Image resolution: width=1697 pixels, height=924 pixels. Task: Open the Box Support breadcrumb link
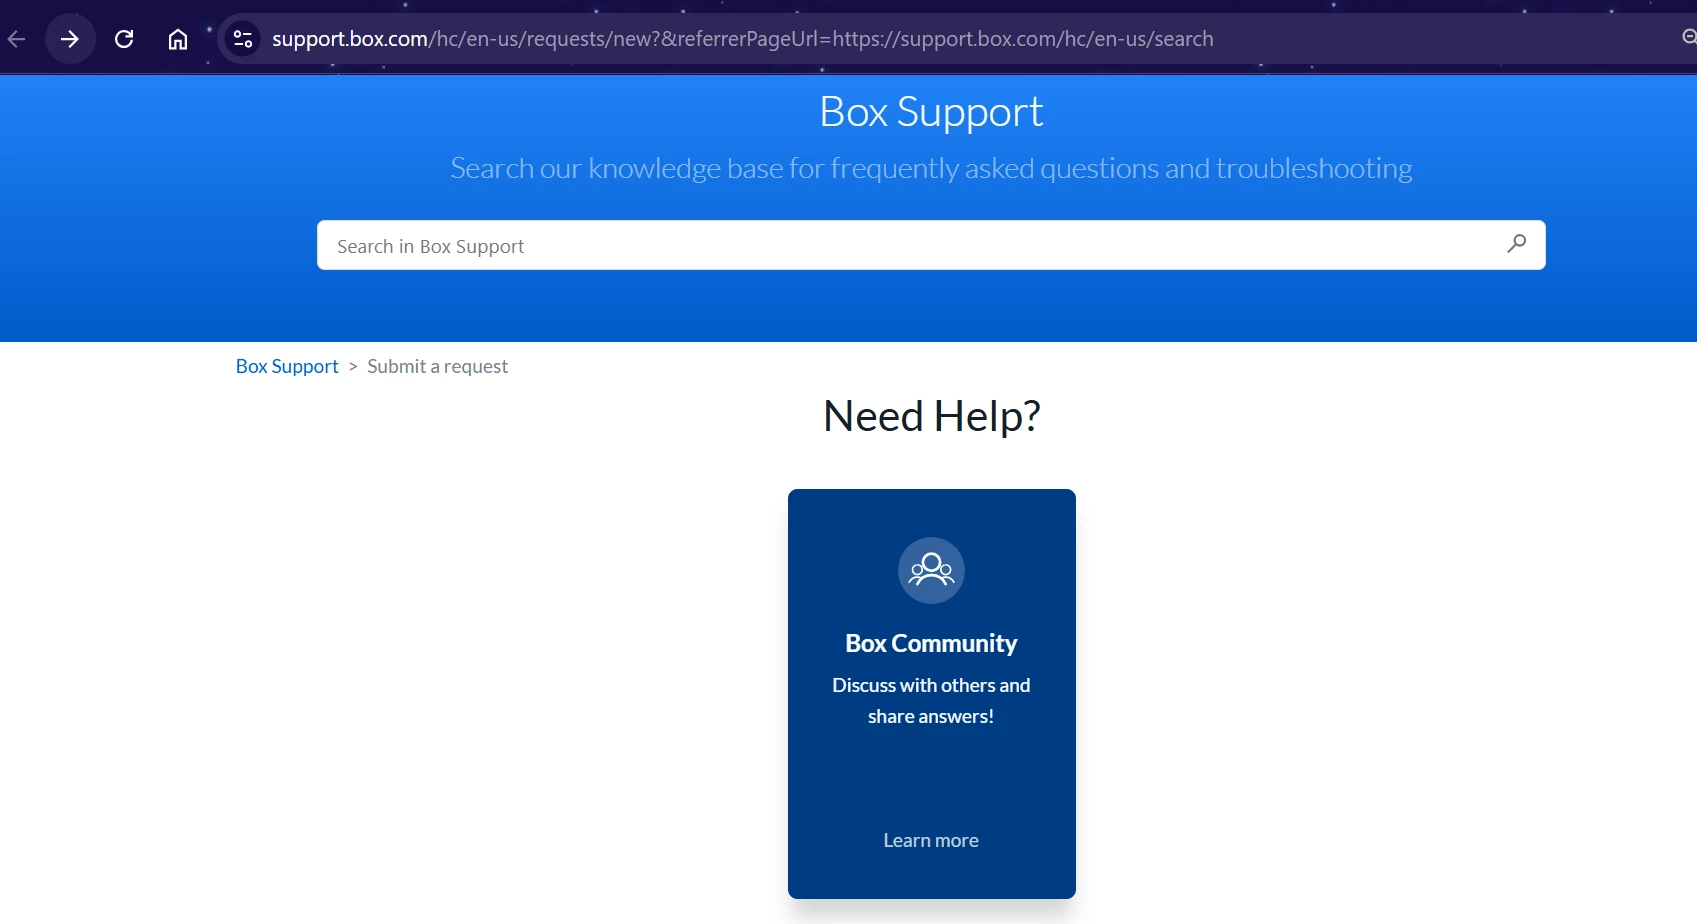tap(287, 366)
